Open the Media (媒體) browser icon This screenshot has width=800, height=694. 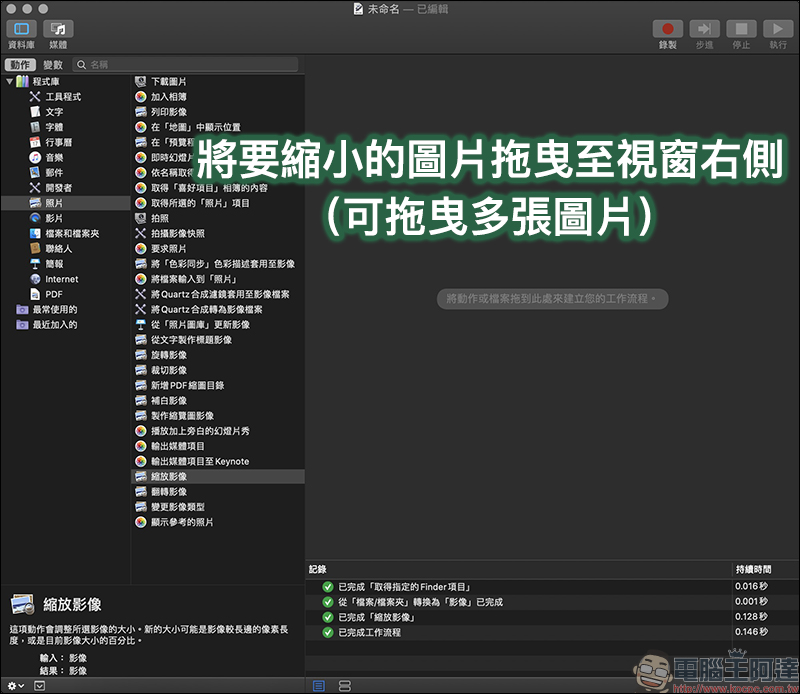coord(58,29)
